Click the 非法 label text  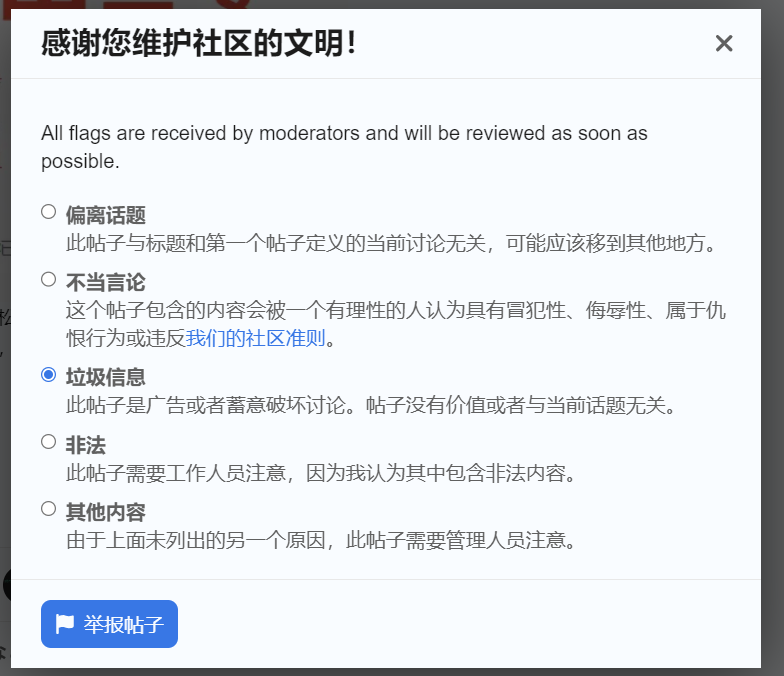coord(86,445)
